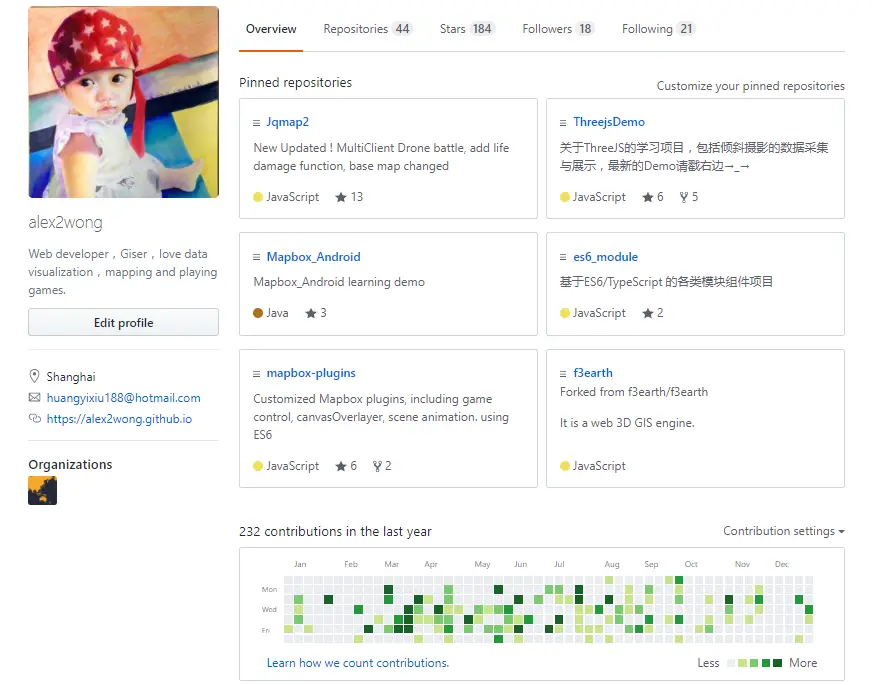Open the mapbox-plugins repository link
The height and width of the screenshot is (685, 881).
tap(311, 373)
